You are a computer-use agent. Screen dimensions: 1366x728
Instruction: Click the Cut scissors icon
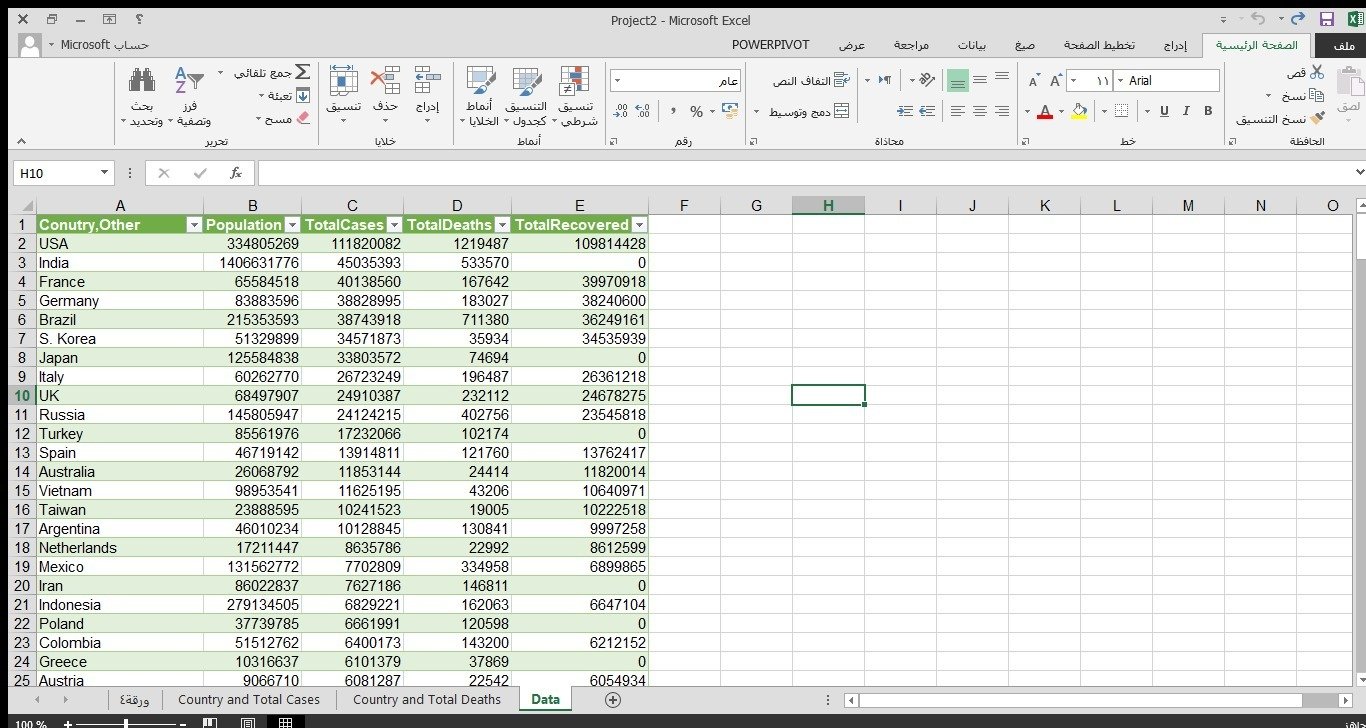click(1316, 73)
